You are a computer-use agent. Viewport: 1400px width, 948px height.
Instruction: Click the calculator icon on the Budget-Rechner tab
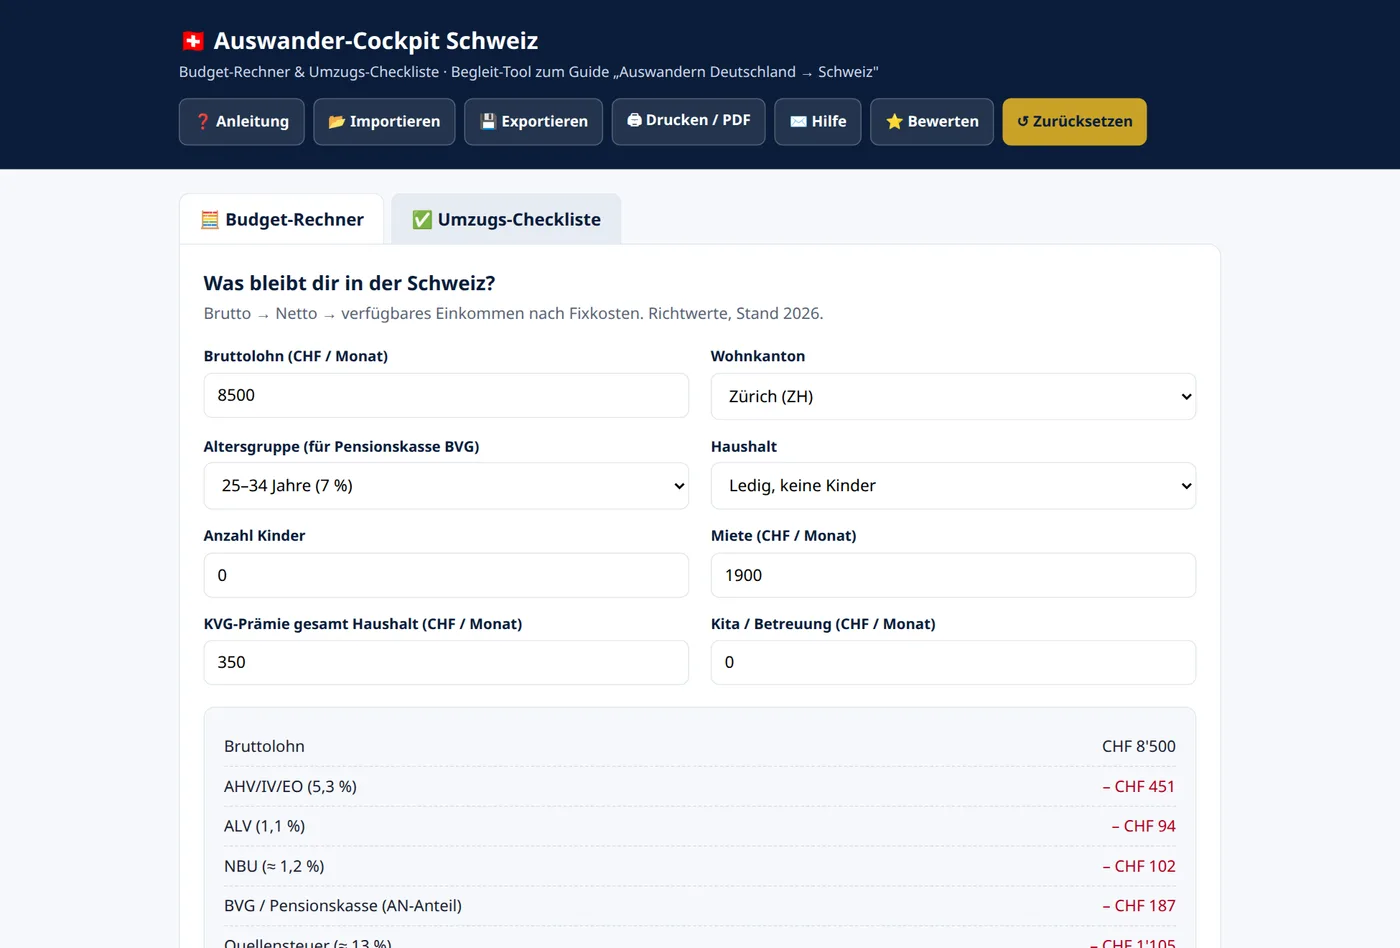click(210, 220)
